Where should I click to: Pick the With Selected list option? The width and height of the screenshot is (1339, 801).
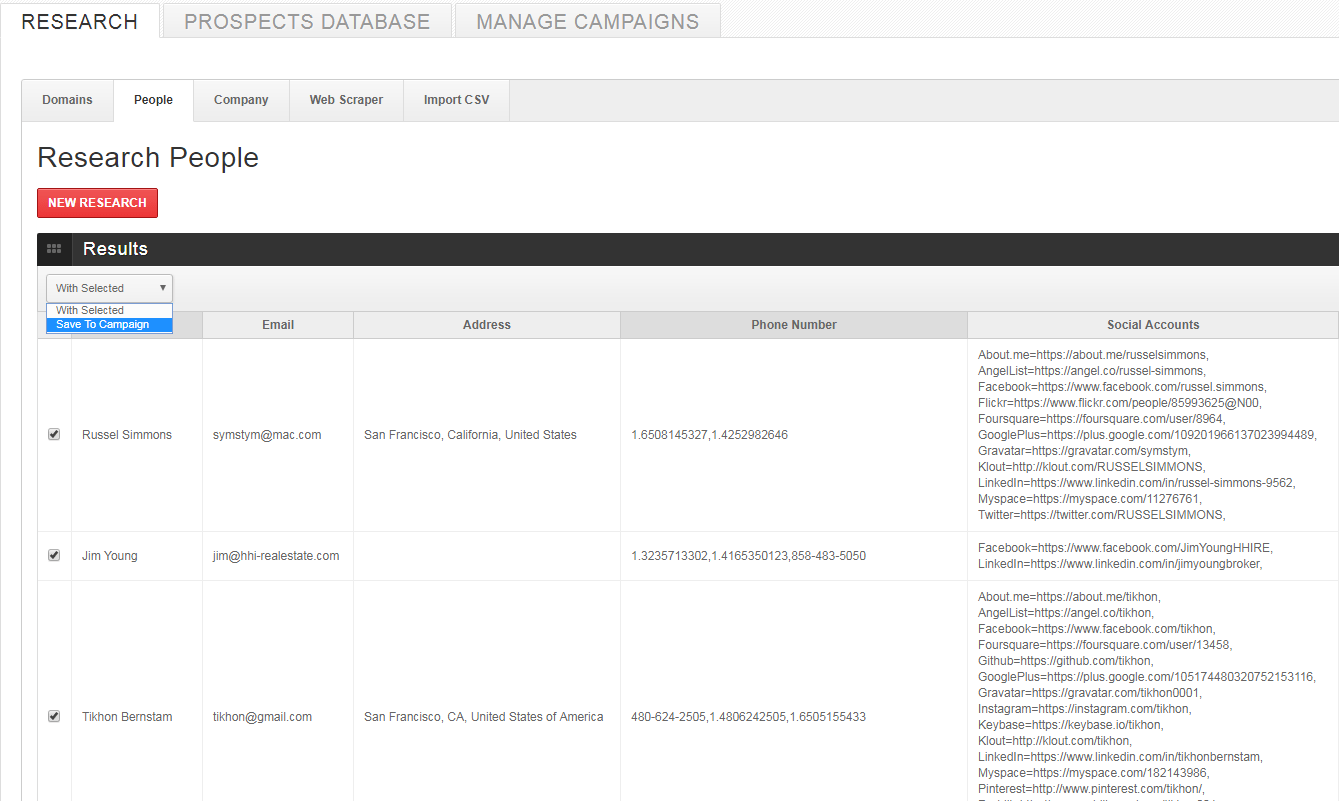[109, 310]
